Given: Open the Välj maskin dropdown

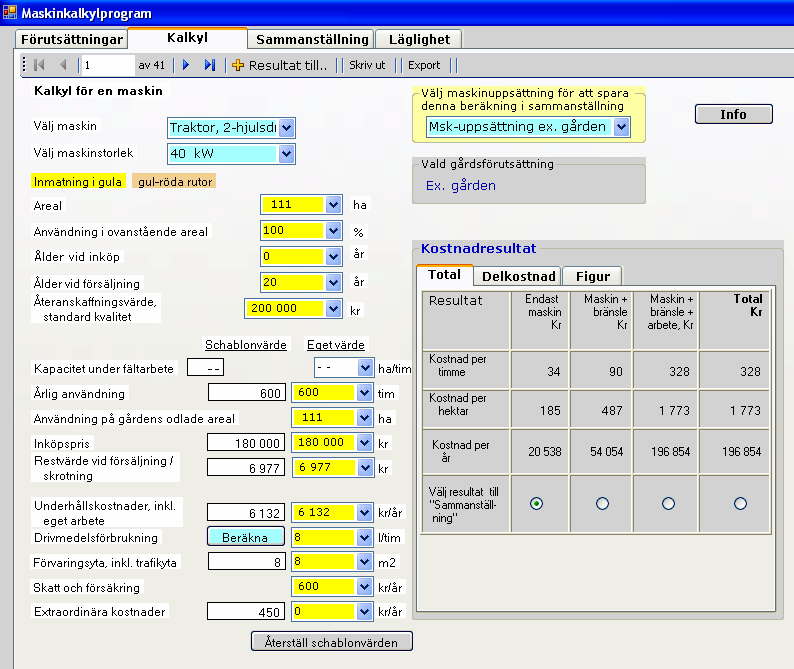Looking at the screenshot, I should tap(287, 128).
